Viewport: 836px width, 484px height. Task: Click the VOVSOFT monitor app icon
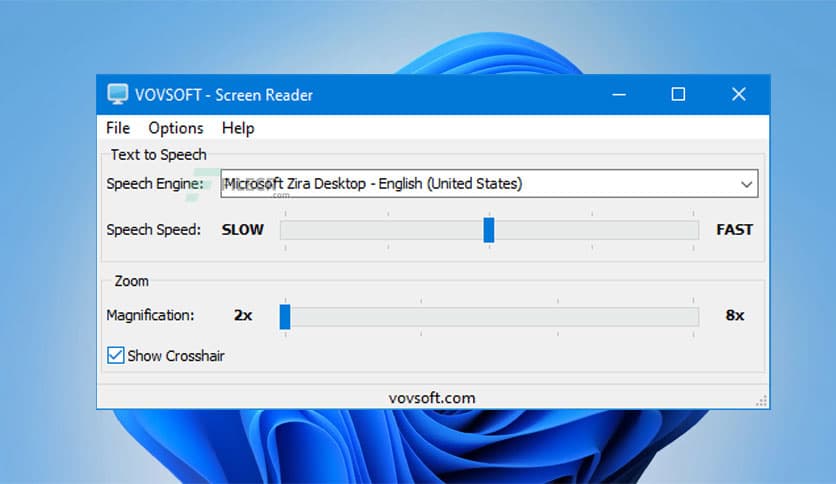pyautogui.click(x=117, y=94)
